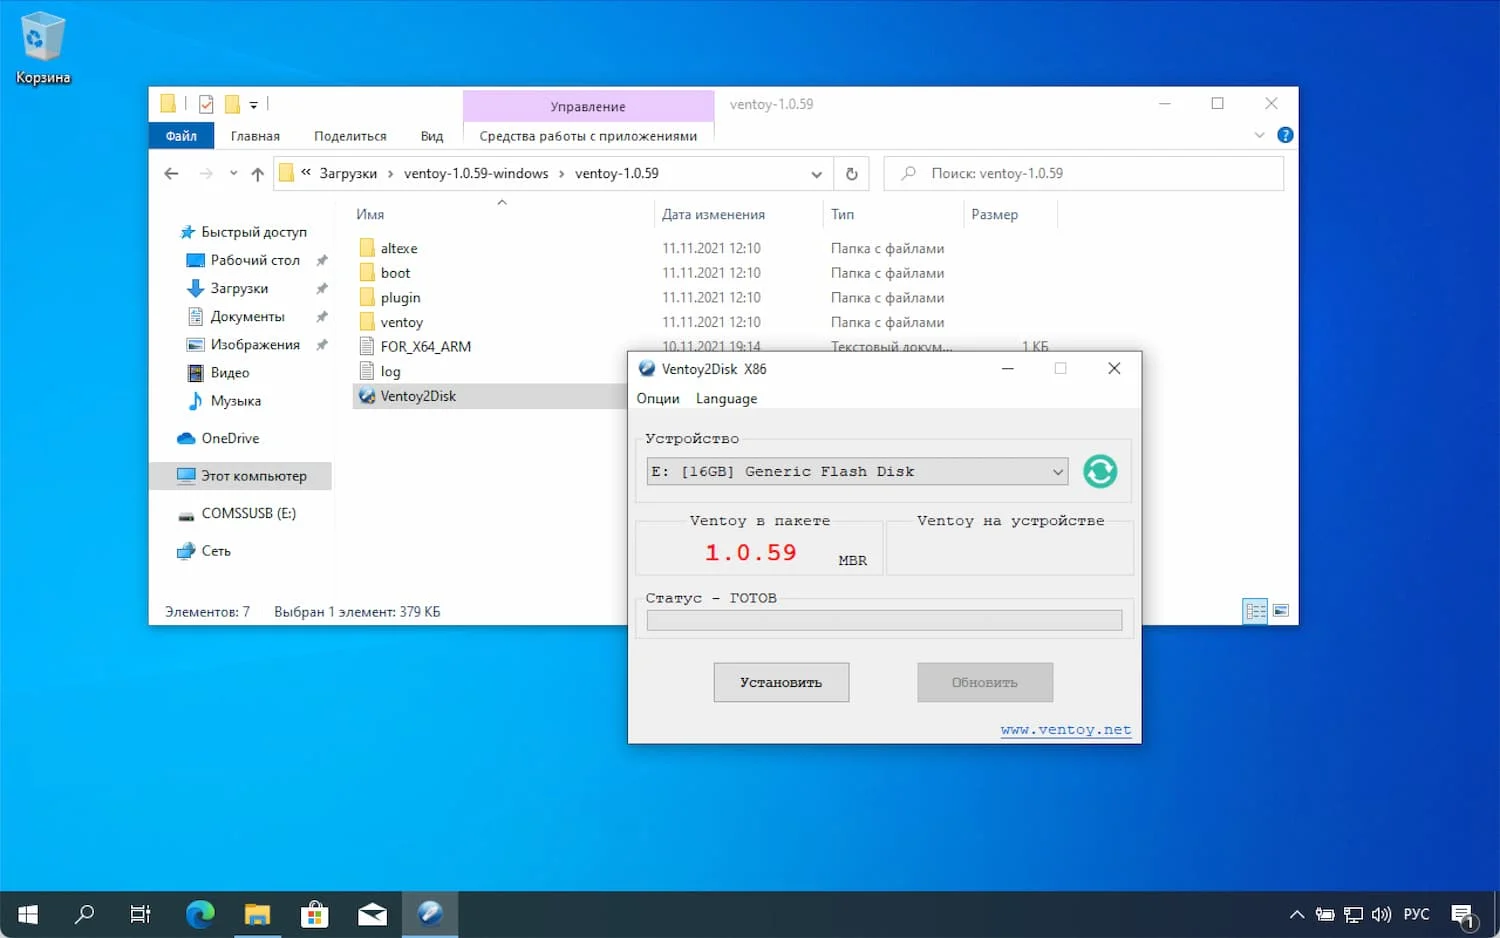Viewport: 1500px width, 938px height.
Task: Switch to details list view mode
Action: [1255, 611]
